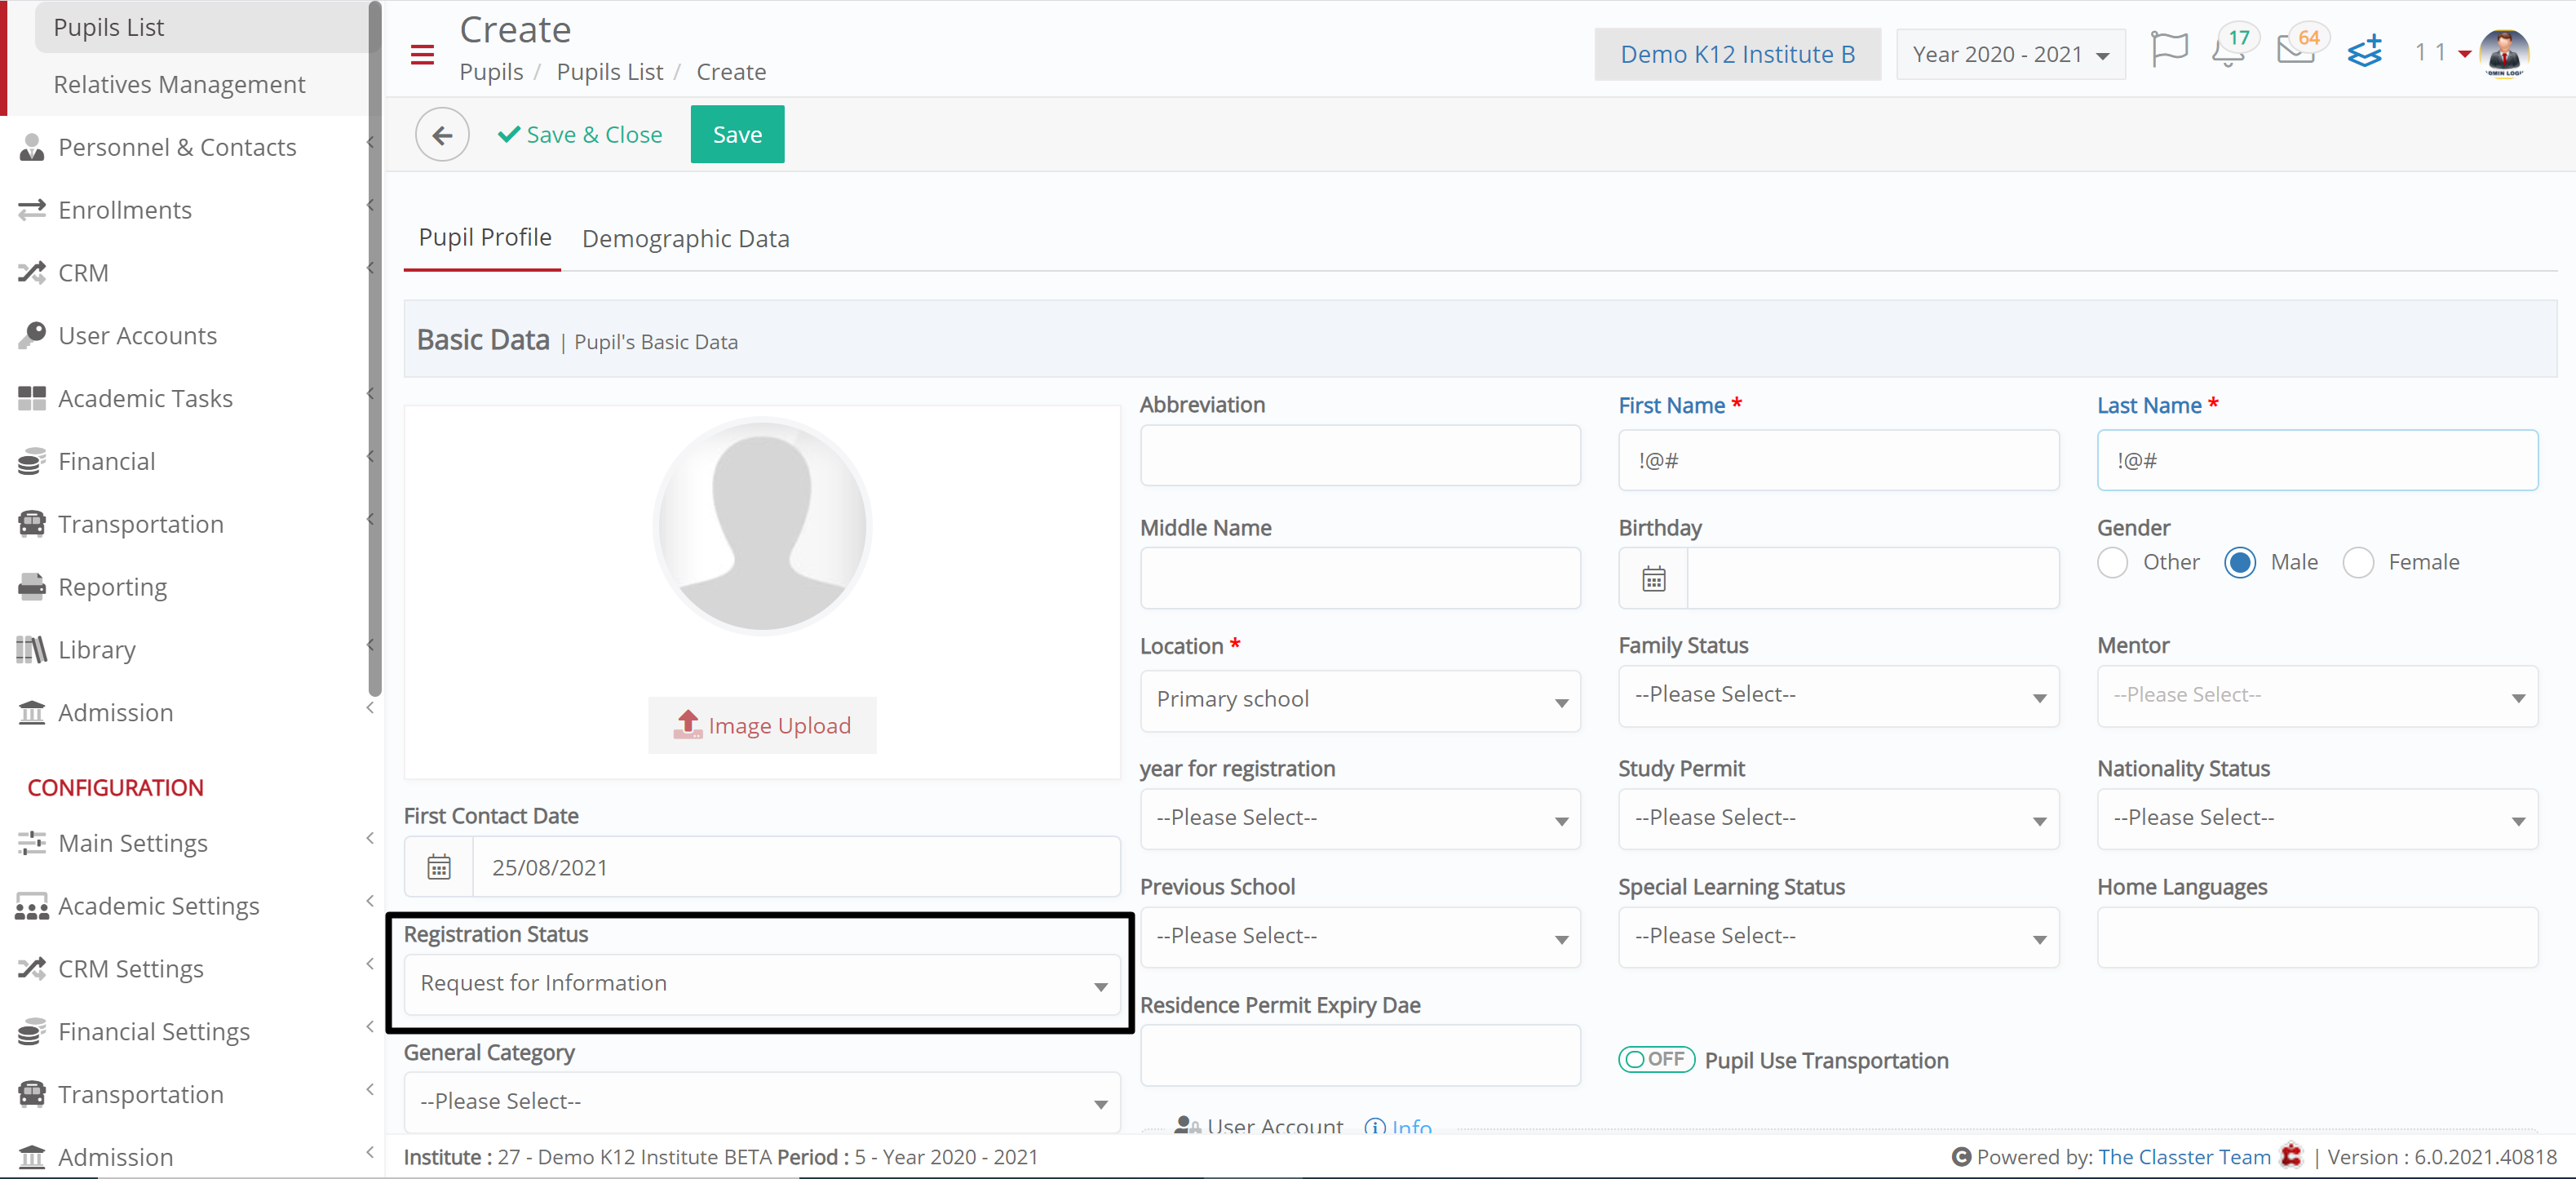The height and width of the screenshot is (1179, 2576).
Task: Open Relatives Management in the sidebar
Action: [x=179, y=85]
